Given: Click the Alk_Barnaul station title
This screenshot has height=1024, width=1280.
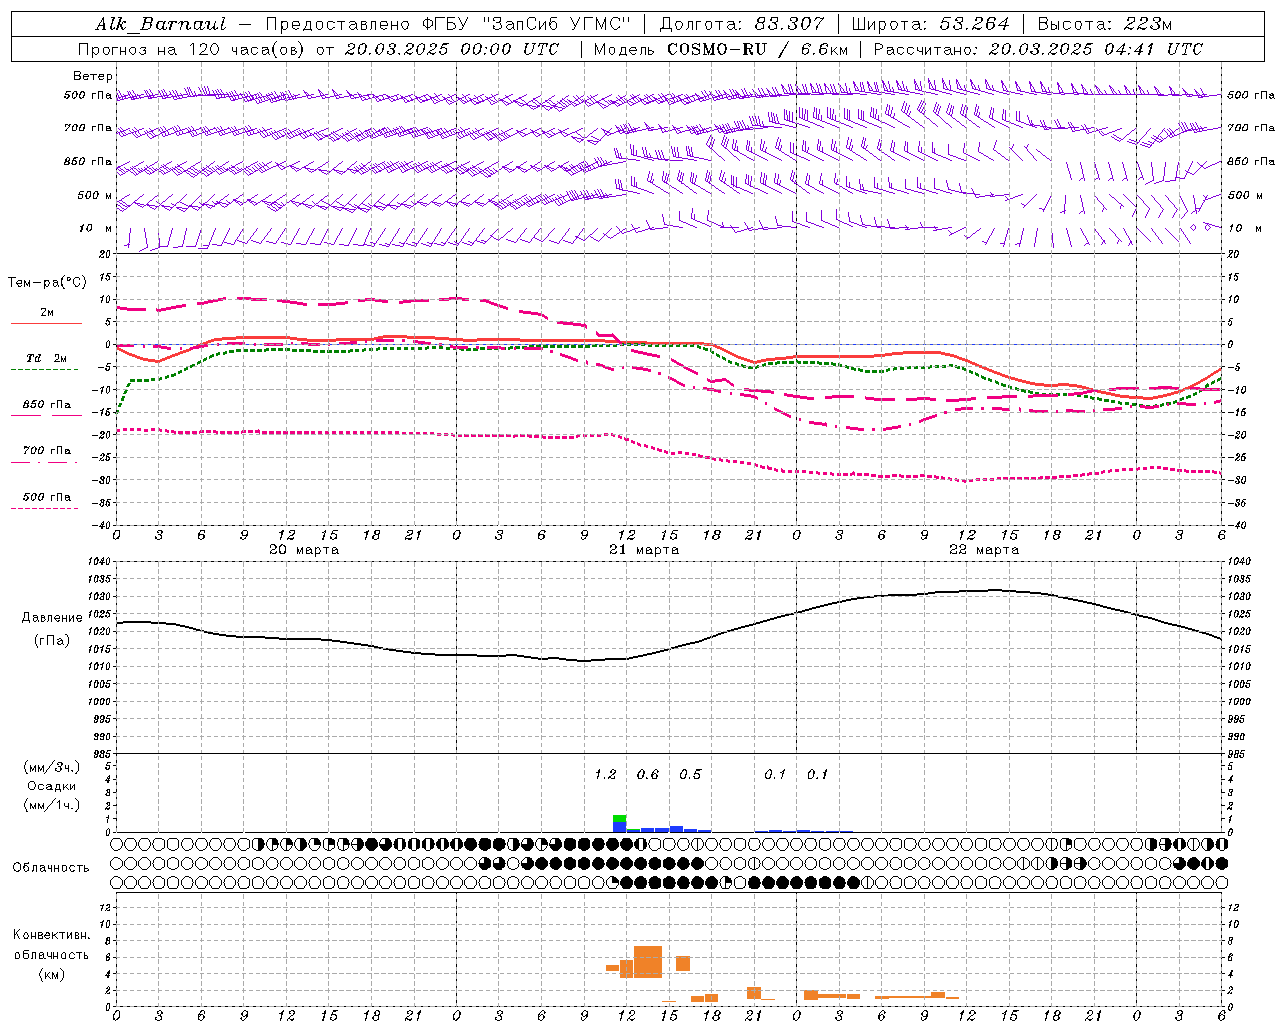Looking at the screenshot, I should pos(161,24).
